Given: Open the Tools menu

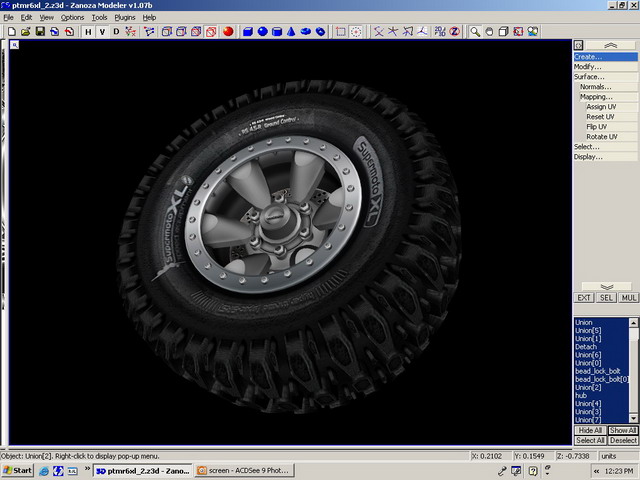Looking at the screenshot, I should pos(99,17).
